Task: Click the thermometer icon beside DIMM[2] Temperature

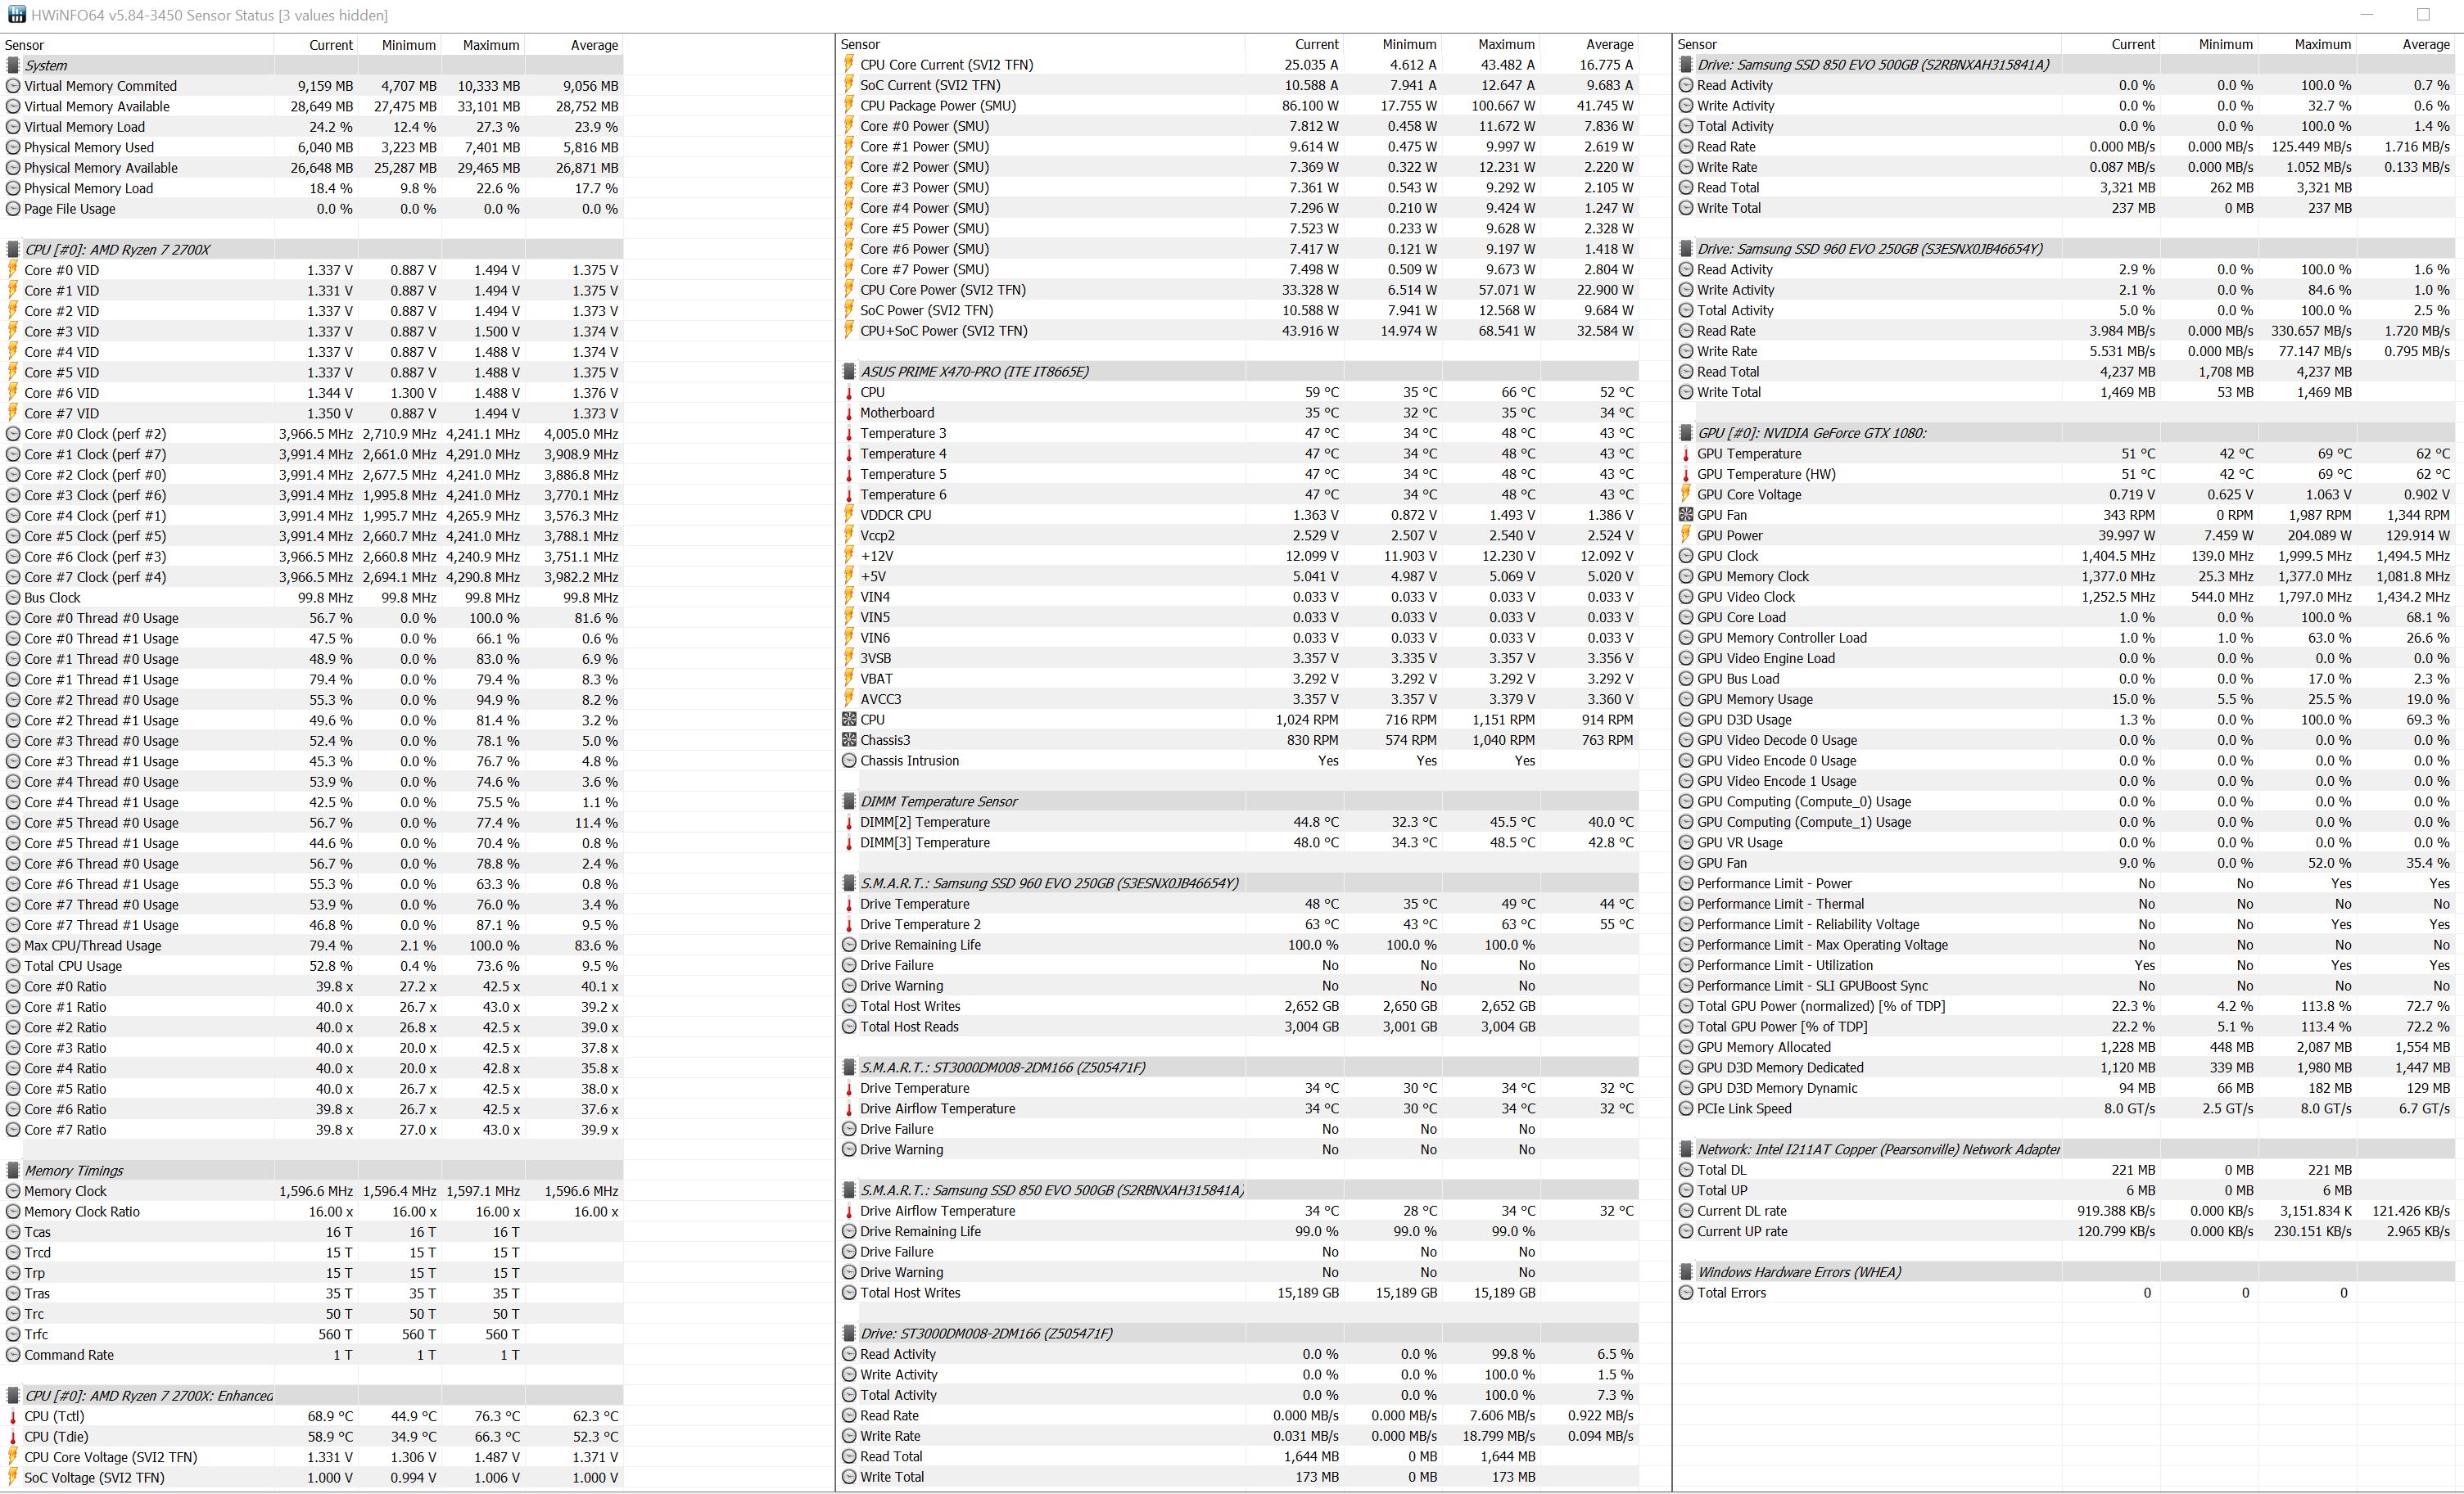Action: point(849,822)
